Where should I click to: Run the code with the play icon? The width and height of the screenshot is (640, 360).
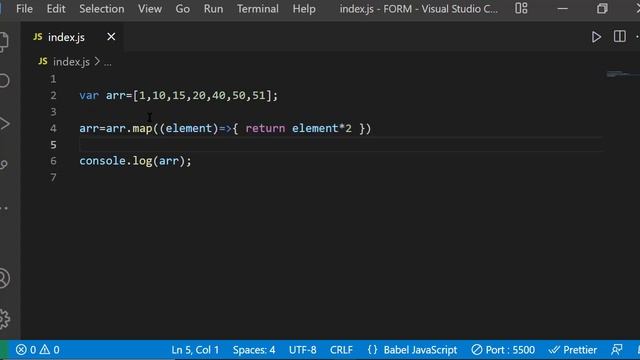596,37
